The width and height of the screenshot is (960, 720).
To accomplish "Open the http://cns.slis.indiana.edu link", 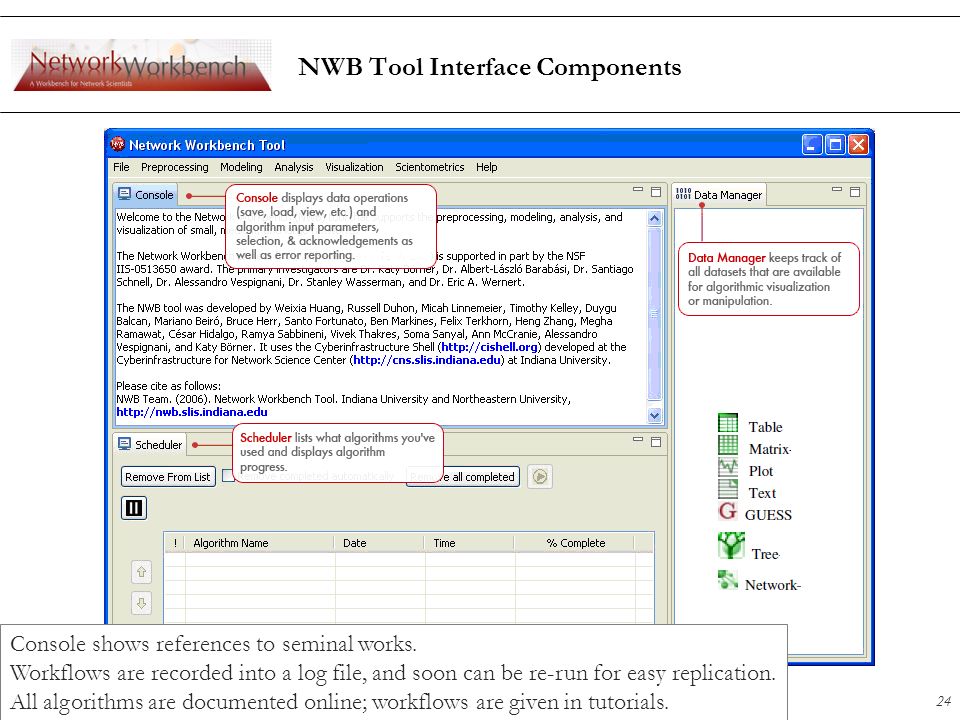I will (x=427, y=360).
